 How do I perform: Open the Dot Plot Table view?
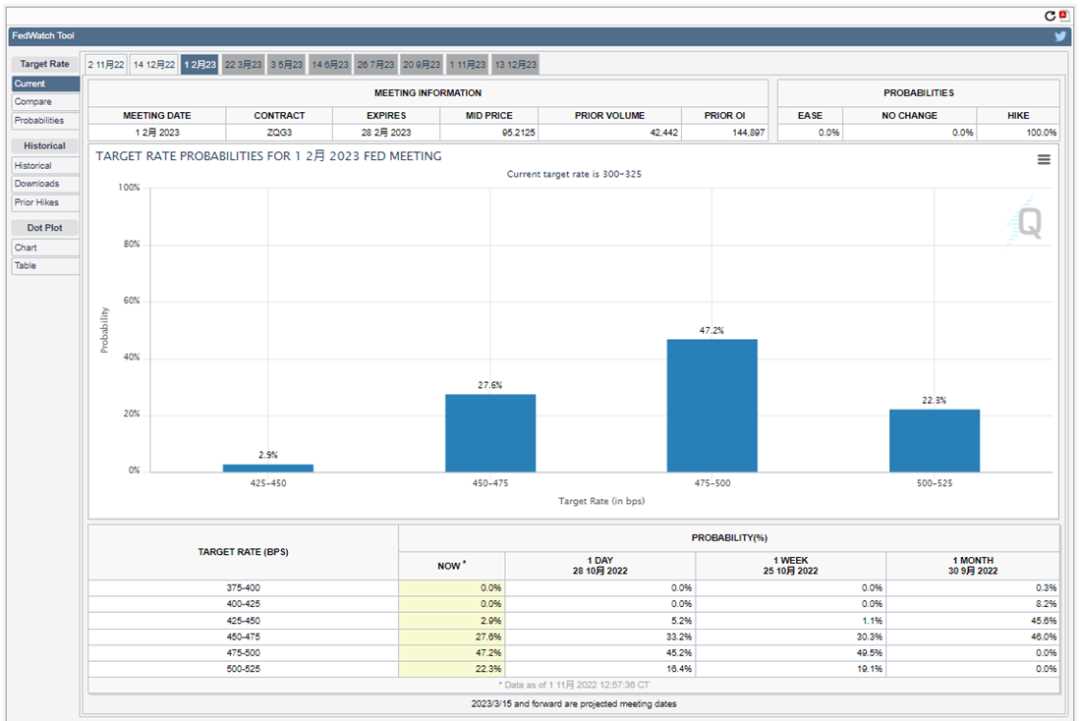26,266
